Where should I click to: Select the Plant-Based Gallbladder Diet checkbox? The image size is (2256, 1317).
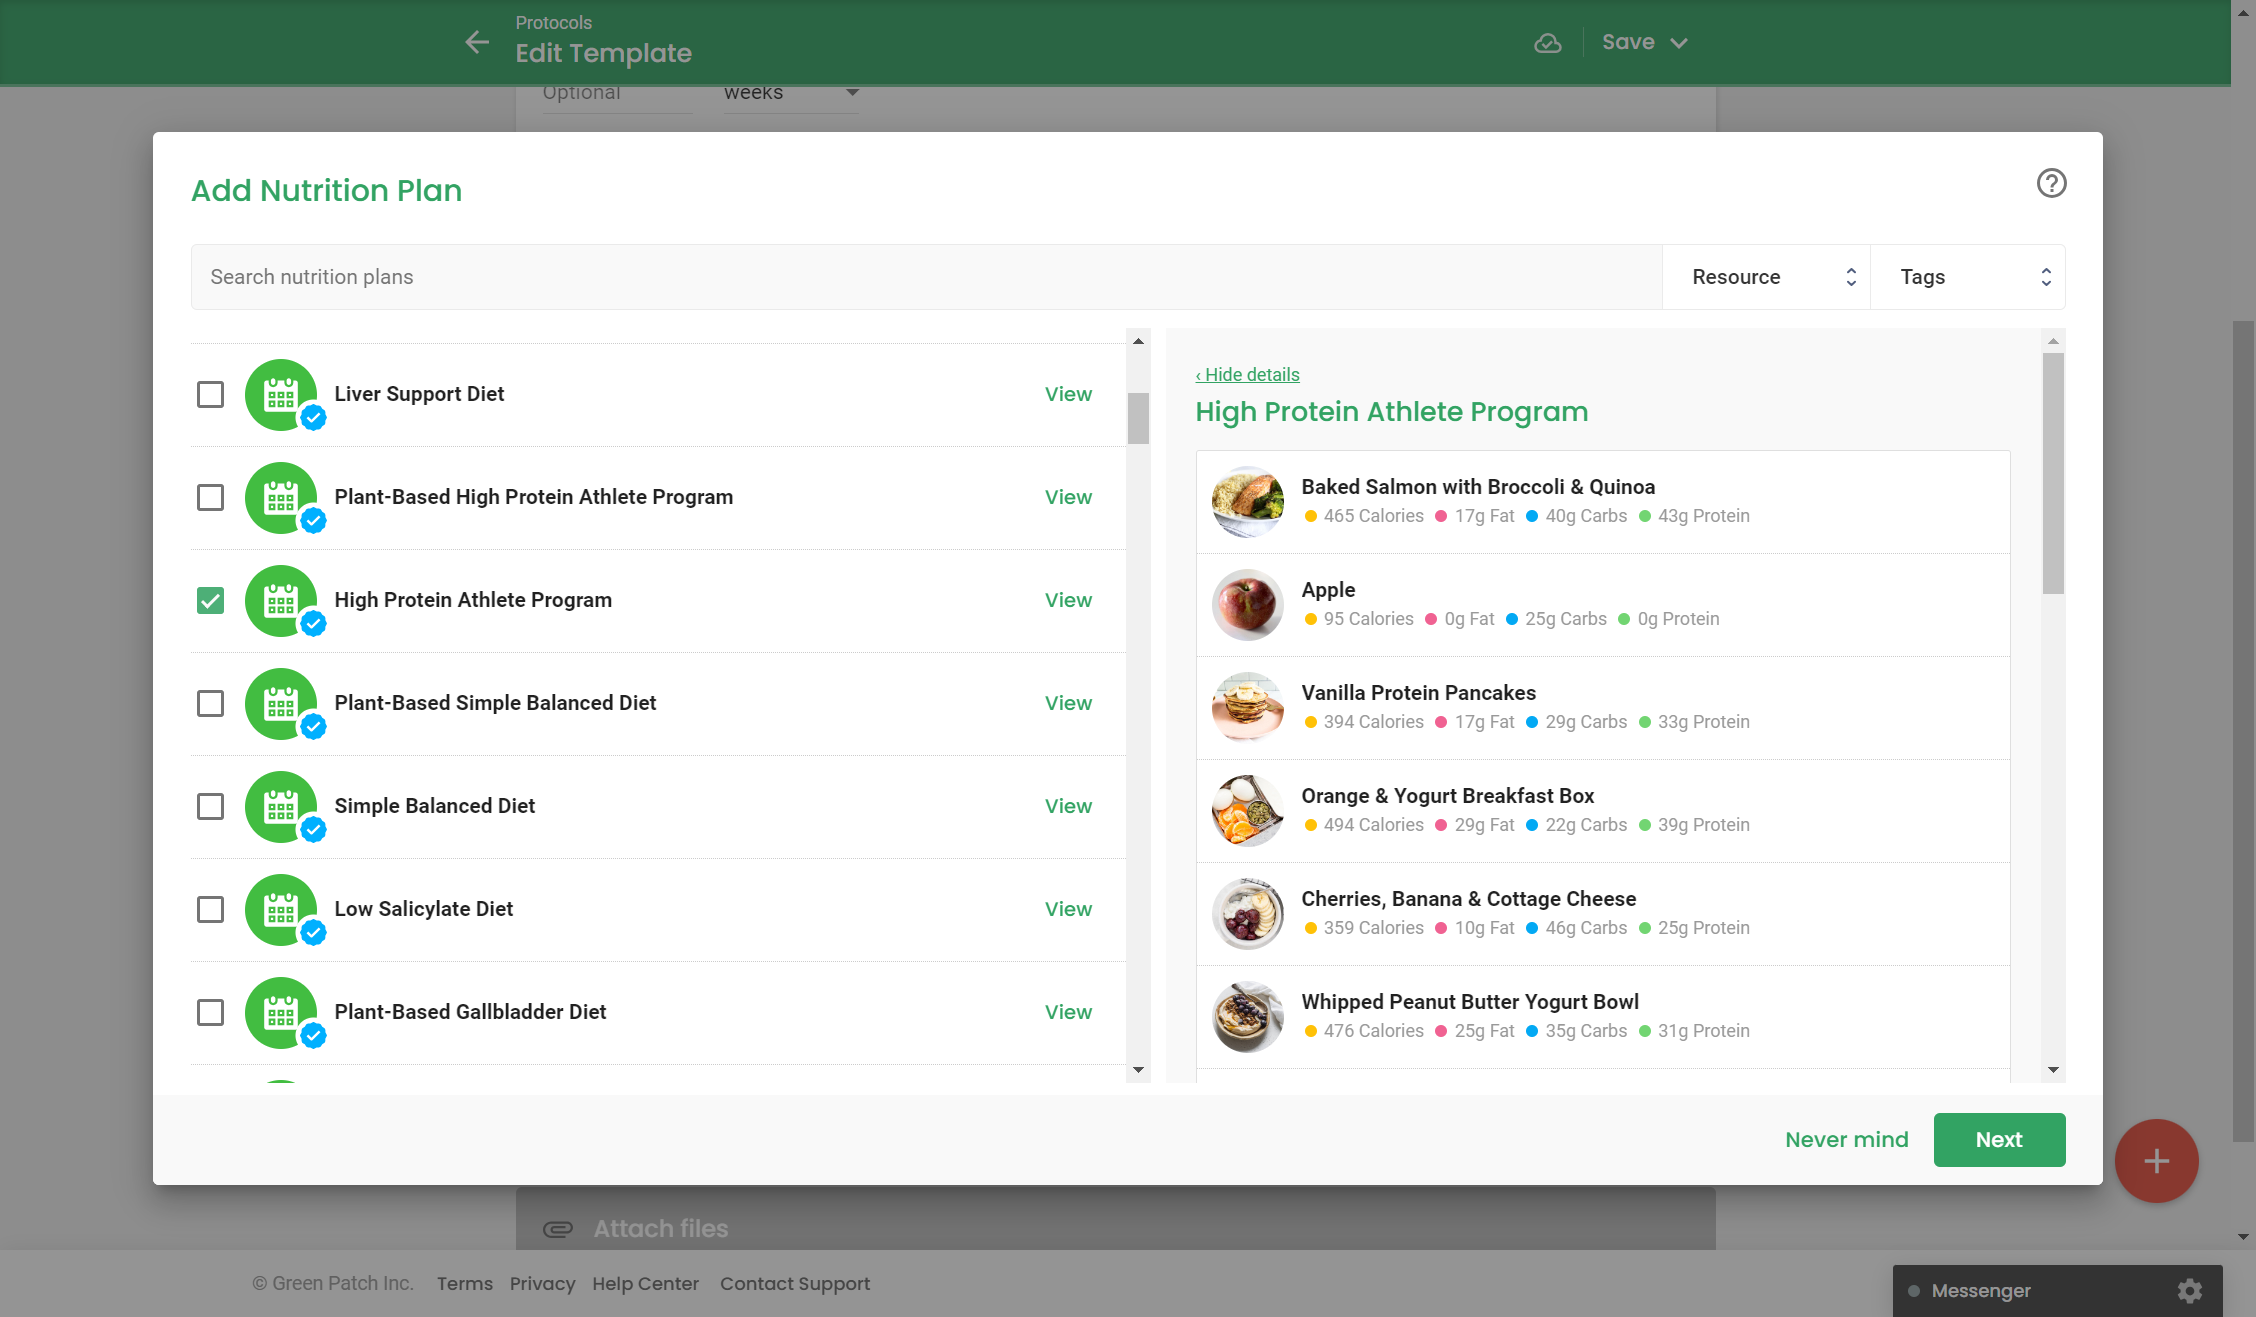[x=210, y=1012]
